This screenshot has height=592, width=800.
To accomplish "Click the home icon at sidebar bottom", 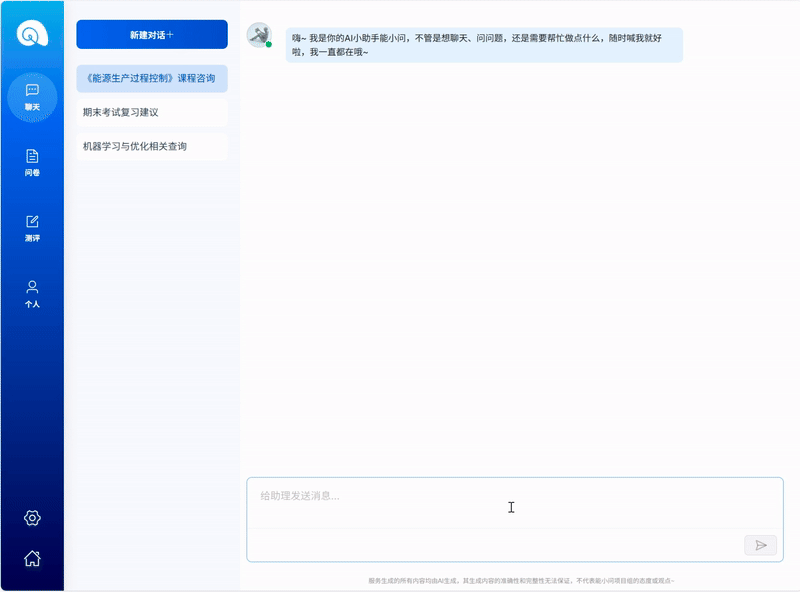I will pyautogui.click(x=32, y=560).
